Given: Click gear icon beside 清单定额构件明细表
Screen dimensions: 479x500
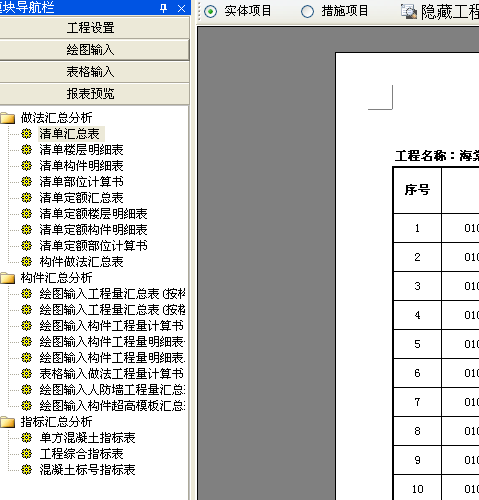Looking at the screenshot, I should point(26,230).
